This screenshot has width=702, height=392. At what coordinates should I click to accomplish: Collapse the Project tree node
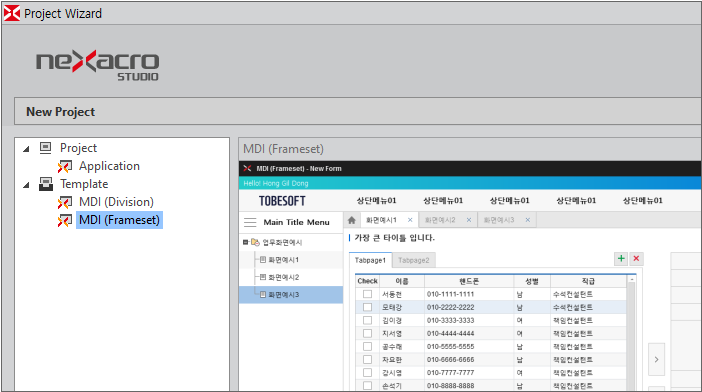point(26,149)
